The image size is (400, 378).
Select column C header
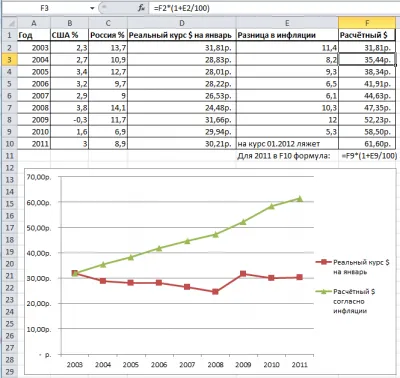[x=108, y=23]
